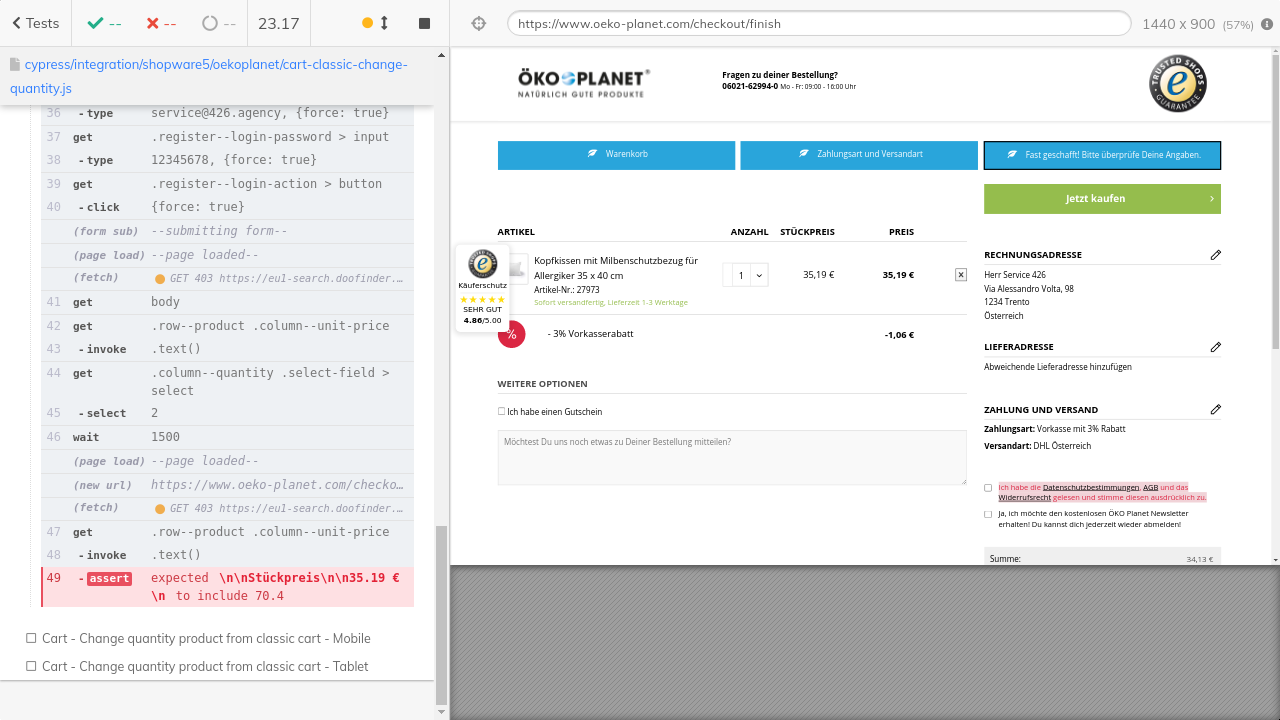Toggle auto-scrolling arrow icon in Cypress header
The height and width of the screenshot is (720, 1280).
pyautogui.click(x=384, y=23)
